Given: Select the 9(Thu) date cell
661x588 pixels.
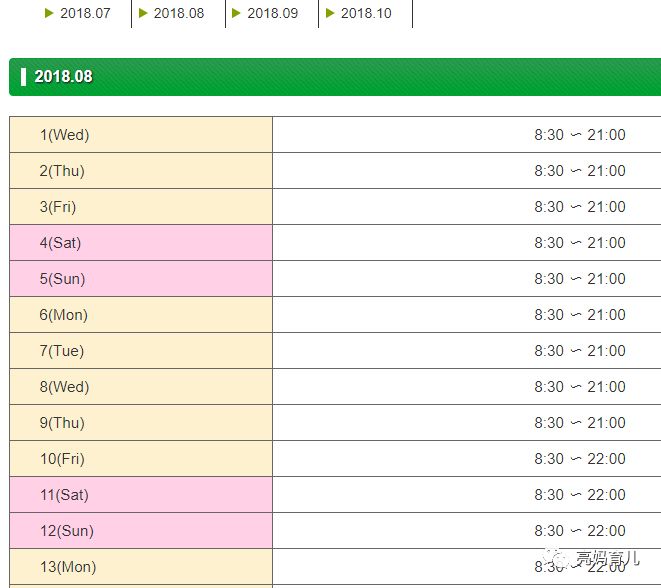Looking at the screenshot, I should [141, 423].
